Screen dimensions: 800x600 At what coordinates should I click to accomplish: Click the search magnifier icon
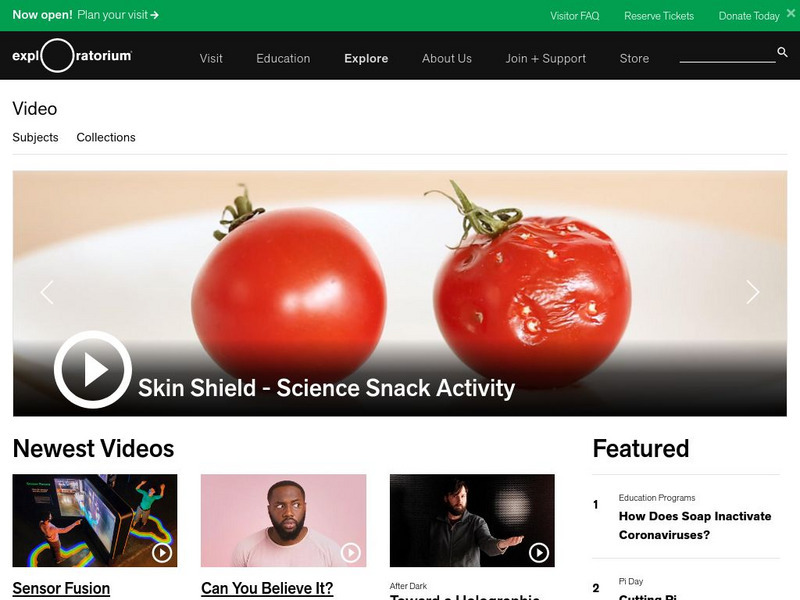(x=782, y=52)
